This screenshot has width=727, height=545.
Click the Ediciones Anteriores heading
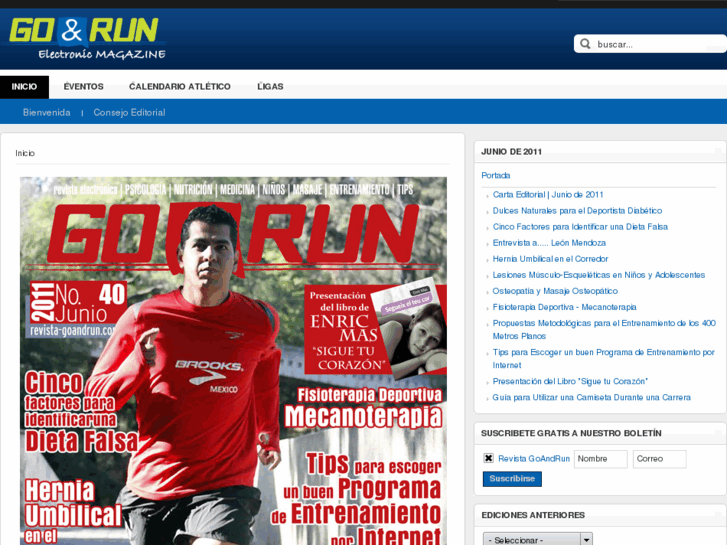point(533,515)
